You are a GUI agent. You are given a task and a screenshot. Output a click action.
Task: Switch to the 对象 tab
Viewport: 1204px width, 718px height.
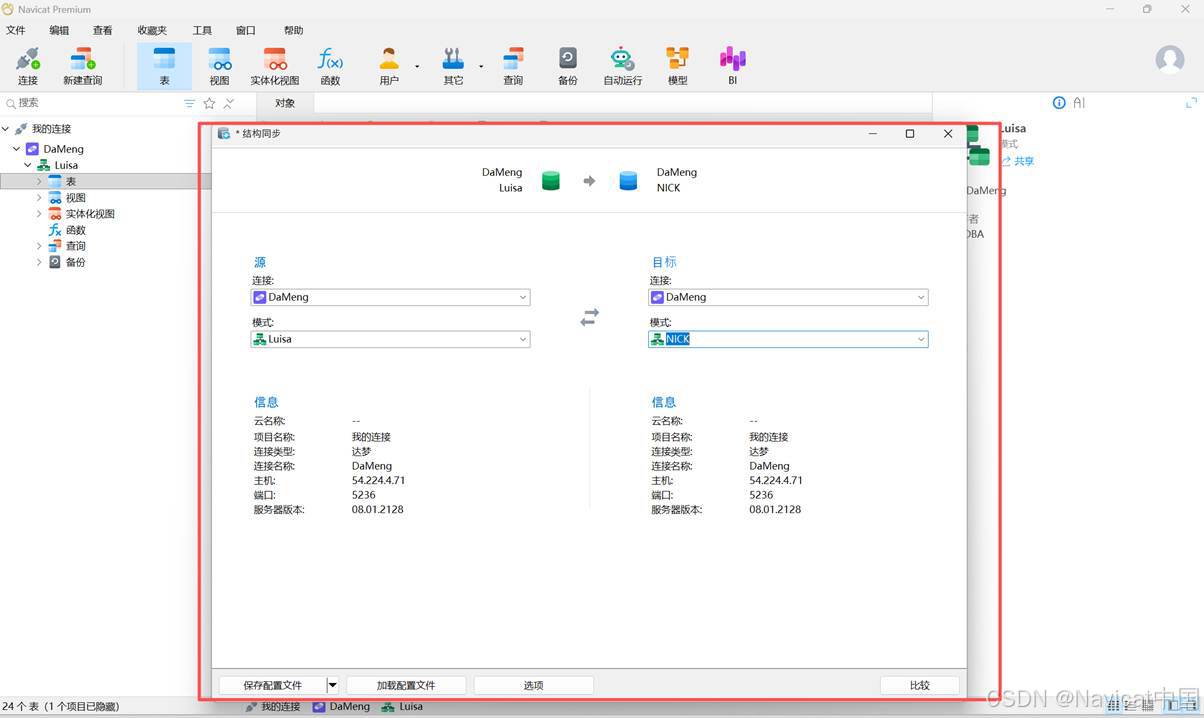(x=285, y=103)
